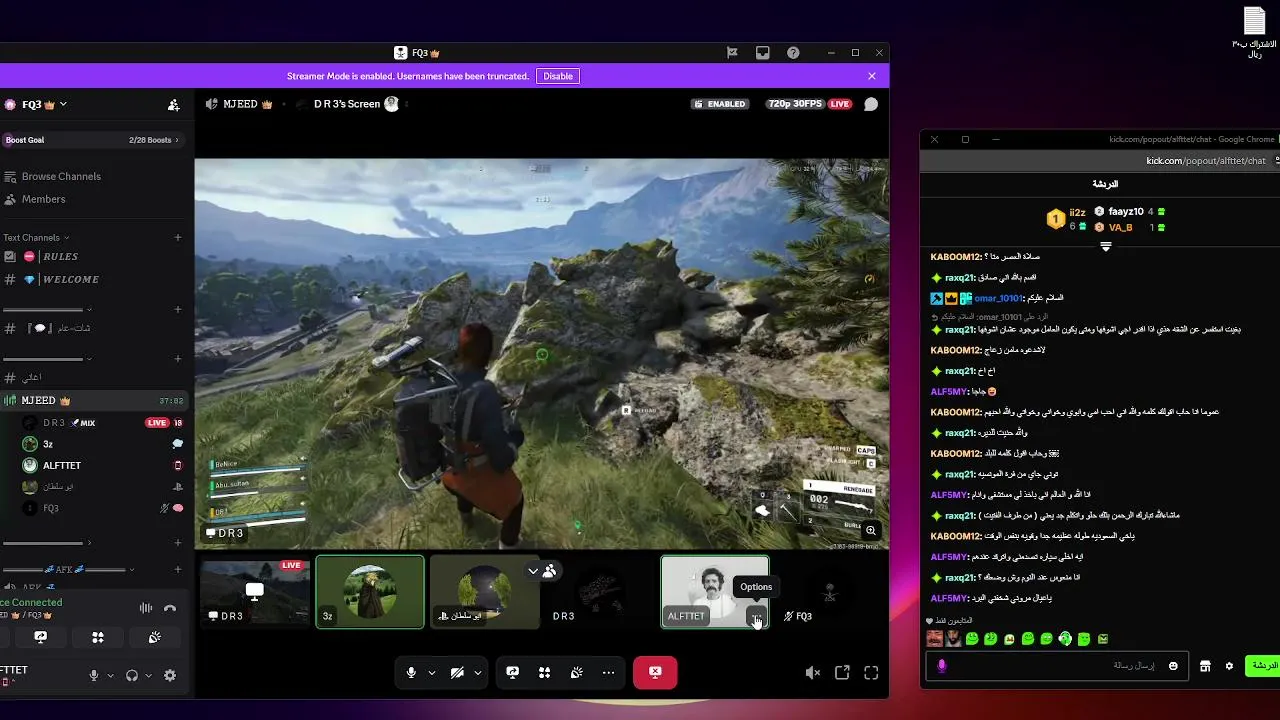The height and width of the screenshot is (720, 1280).
Task: Select D R 3 LIVE stream thumbnail
Action: click(255, 593)
